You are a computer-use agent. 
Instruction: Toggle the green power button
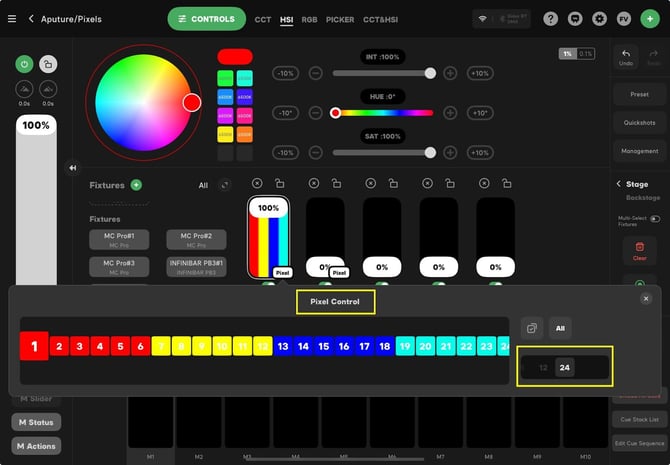(x=24, y=64)
